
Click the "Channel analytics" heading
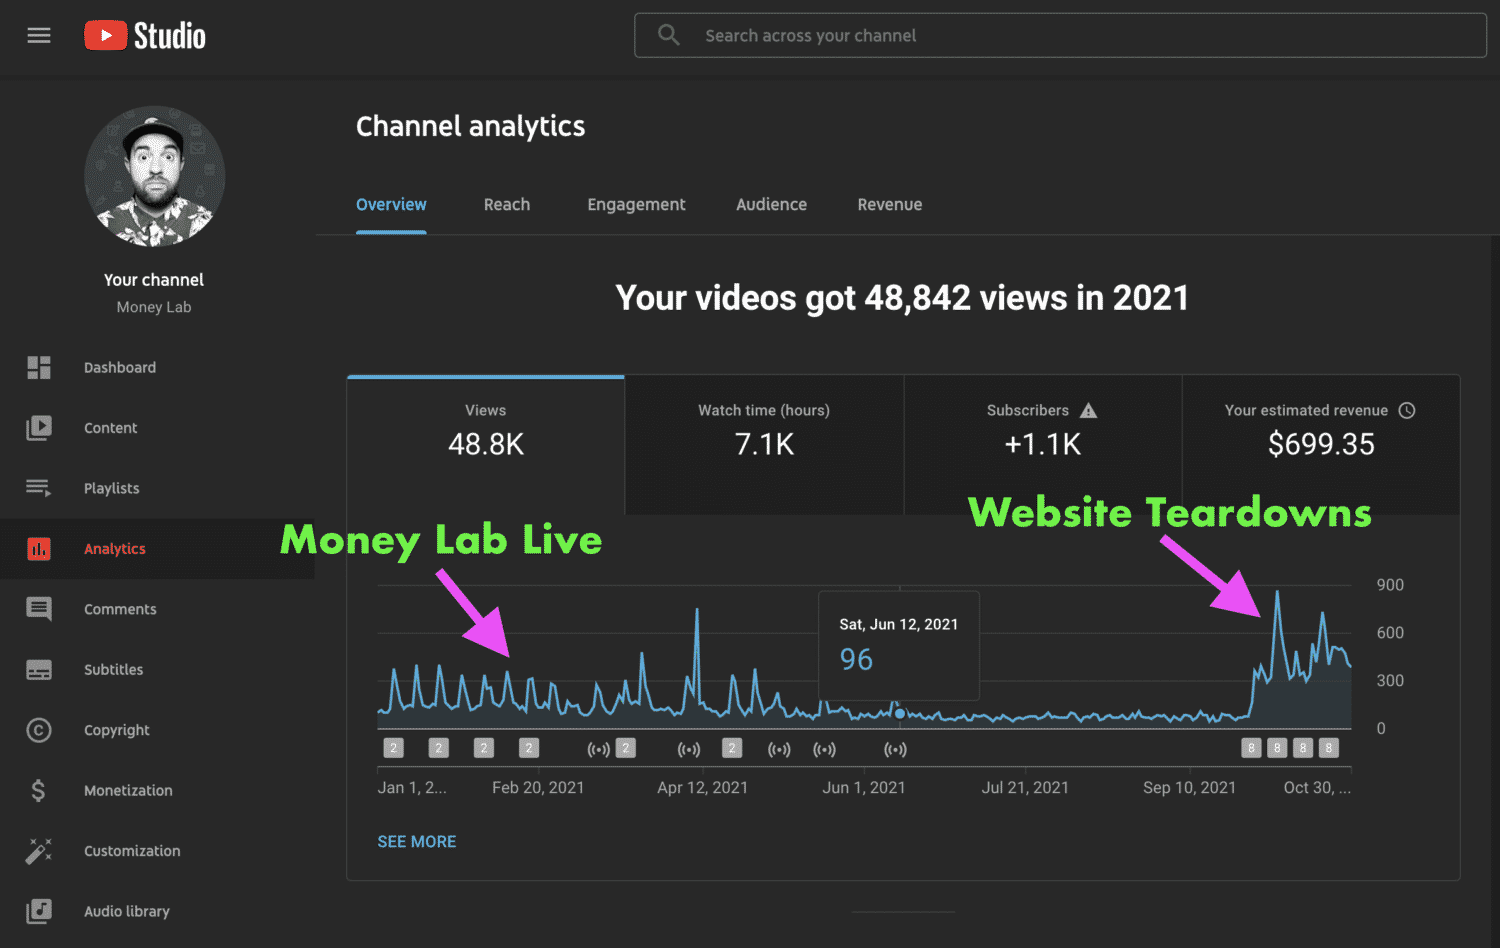tap(470, 127)
